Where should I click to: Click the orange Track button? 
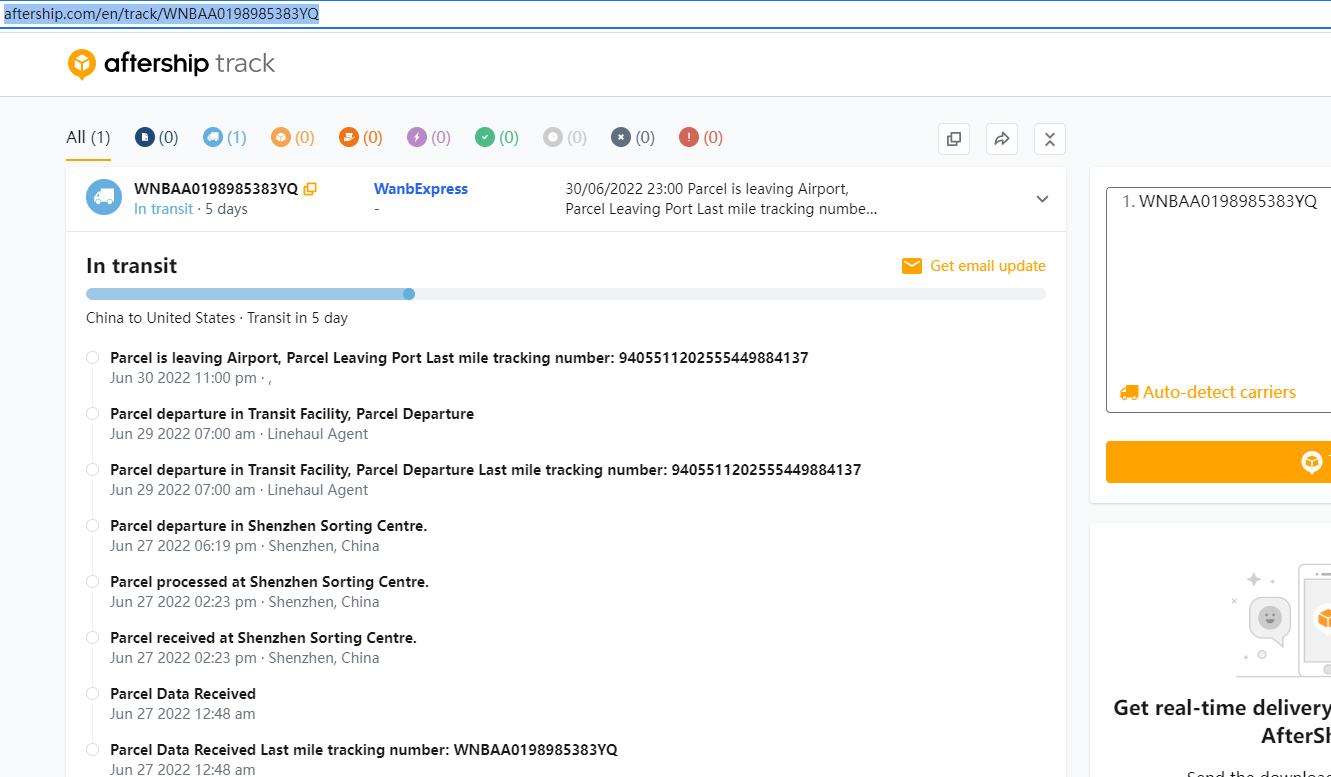coord(1218,462)
